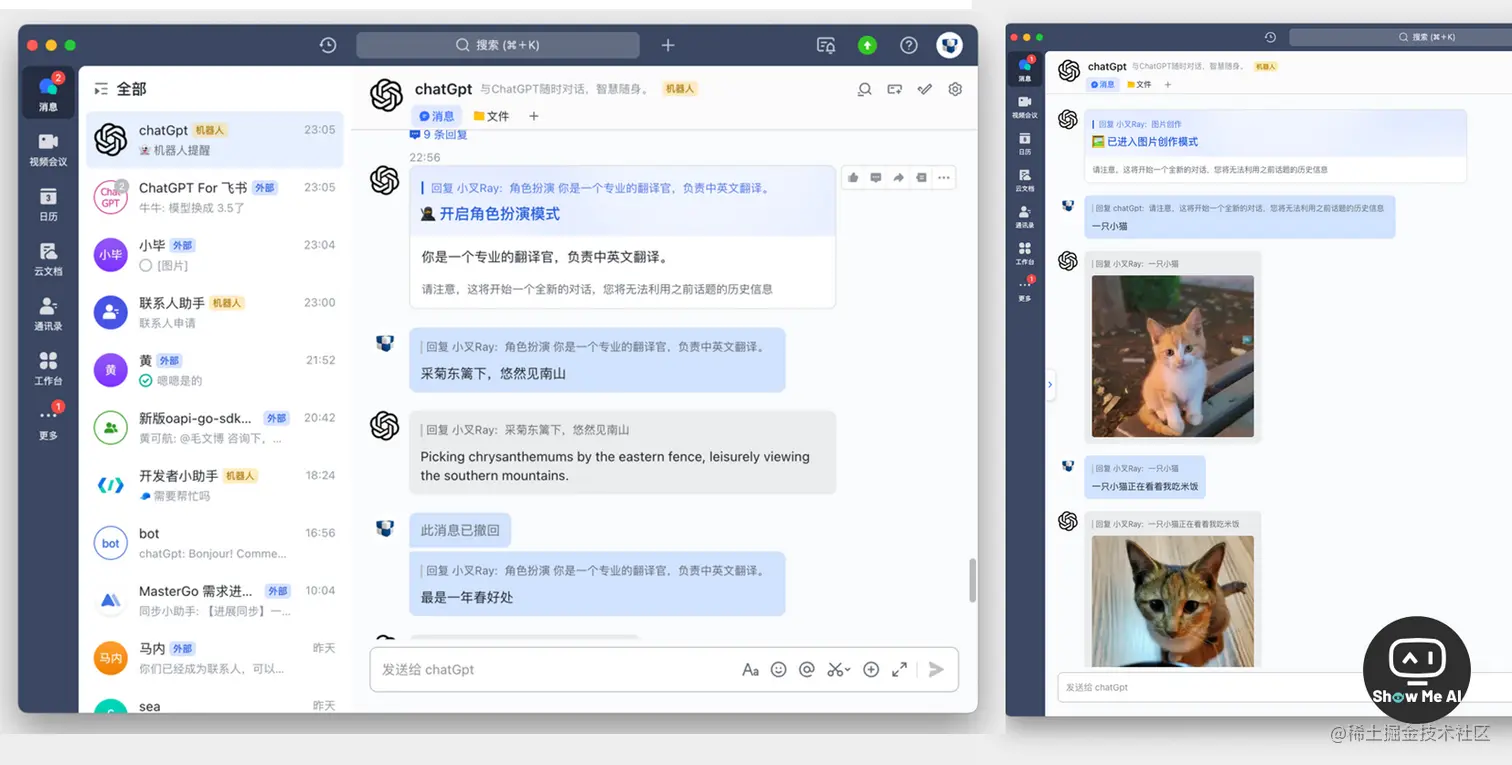1512x765 pixels.
Task: Open Messages in the left window sidebar
Action: (48, 93)
